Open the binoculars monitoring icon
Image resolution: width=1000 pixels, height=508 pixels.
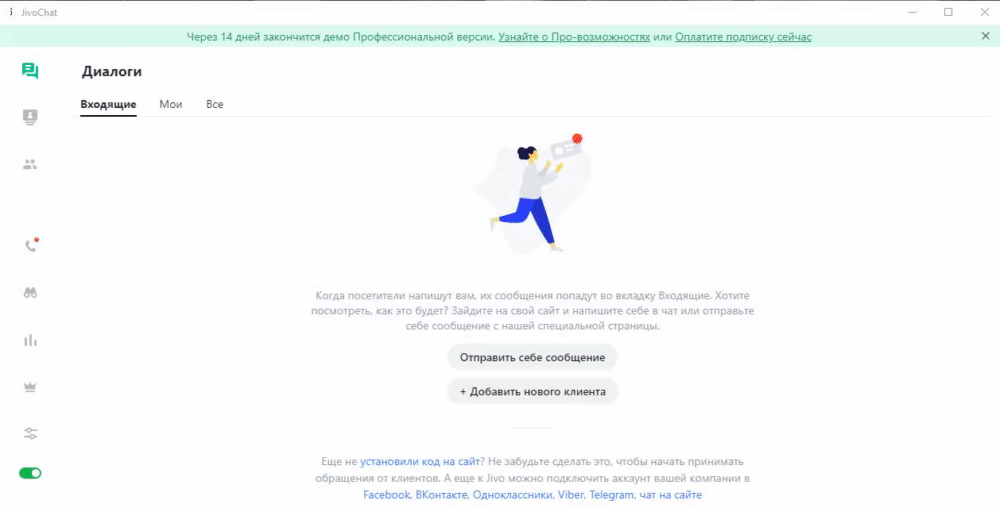click(x=31, y=293)
